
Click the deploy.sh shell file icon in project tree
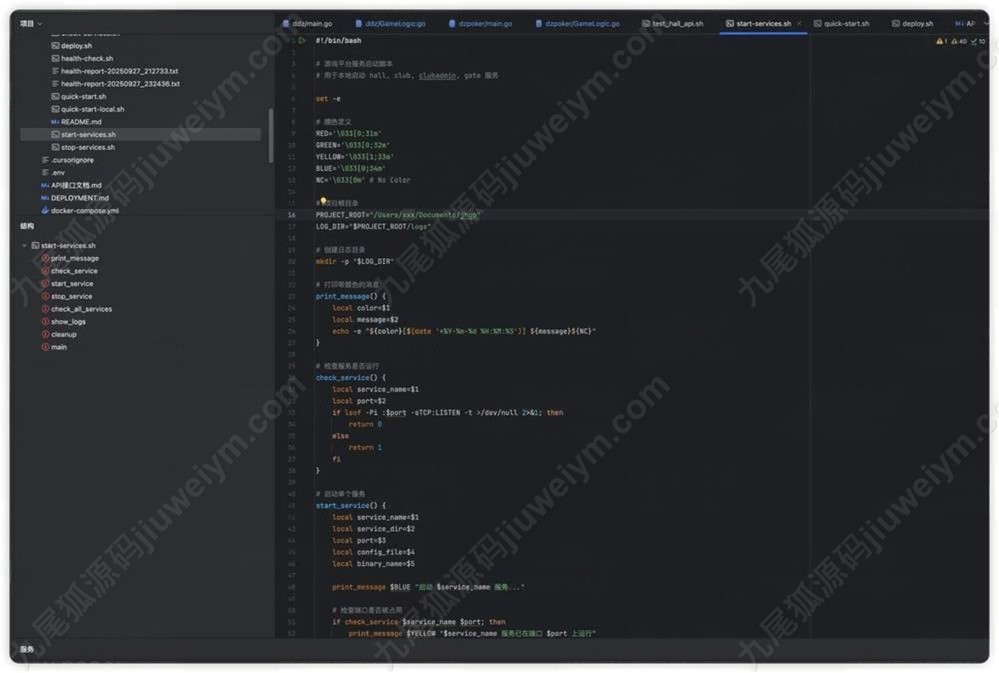(x=55, y=46)
